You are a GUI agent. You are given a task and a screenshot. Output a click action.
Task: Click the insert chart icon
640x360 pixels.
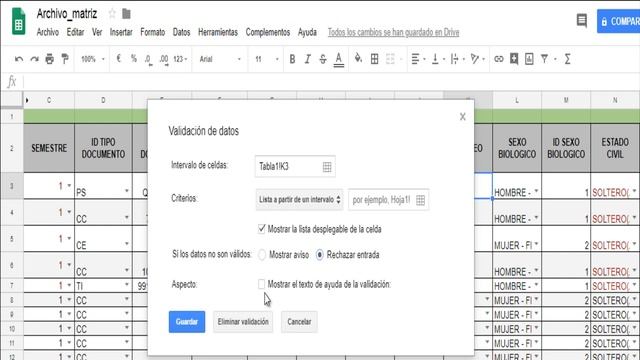(529, 59)
